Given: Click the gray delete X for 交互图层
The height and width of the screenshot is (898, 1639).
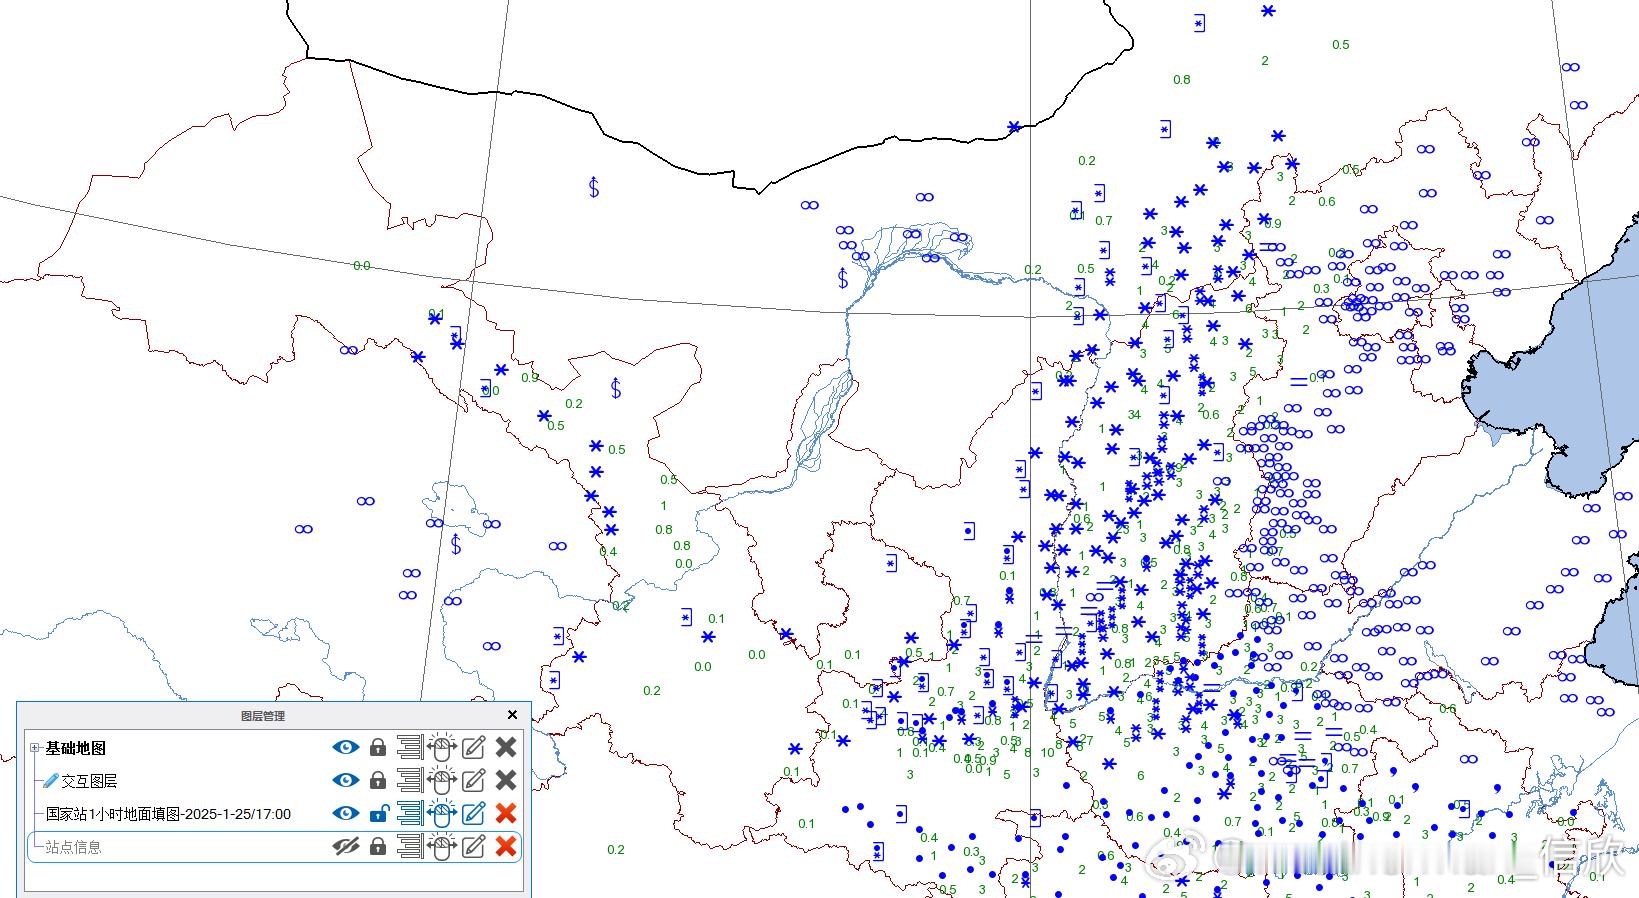Looking at the screenshot, I should (x=506, y=780).
